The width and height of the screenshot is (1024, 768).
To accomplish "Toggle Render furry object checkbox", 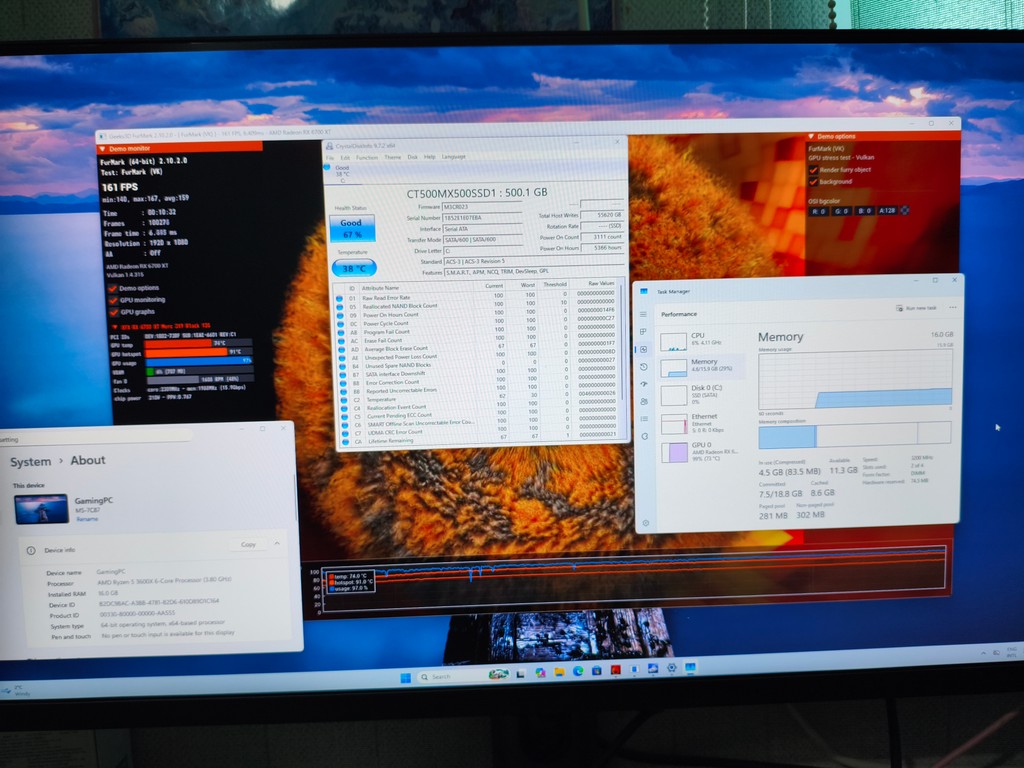I will point(814,170).
